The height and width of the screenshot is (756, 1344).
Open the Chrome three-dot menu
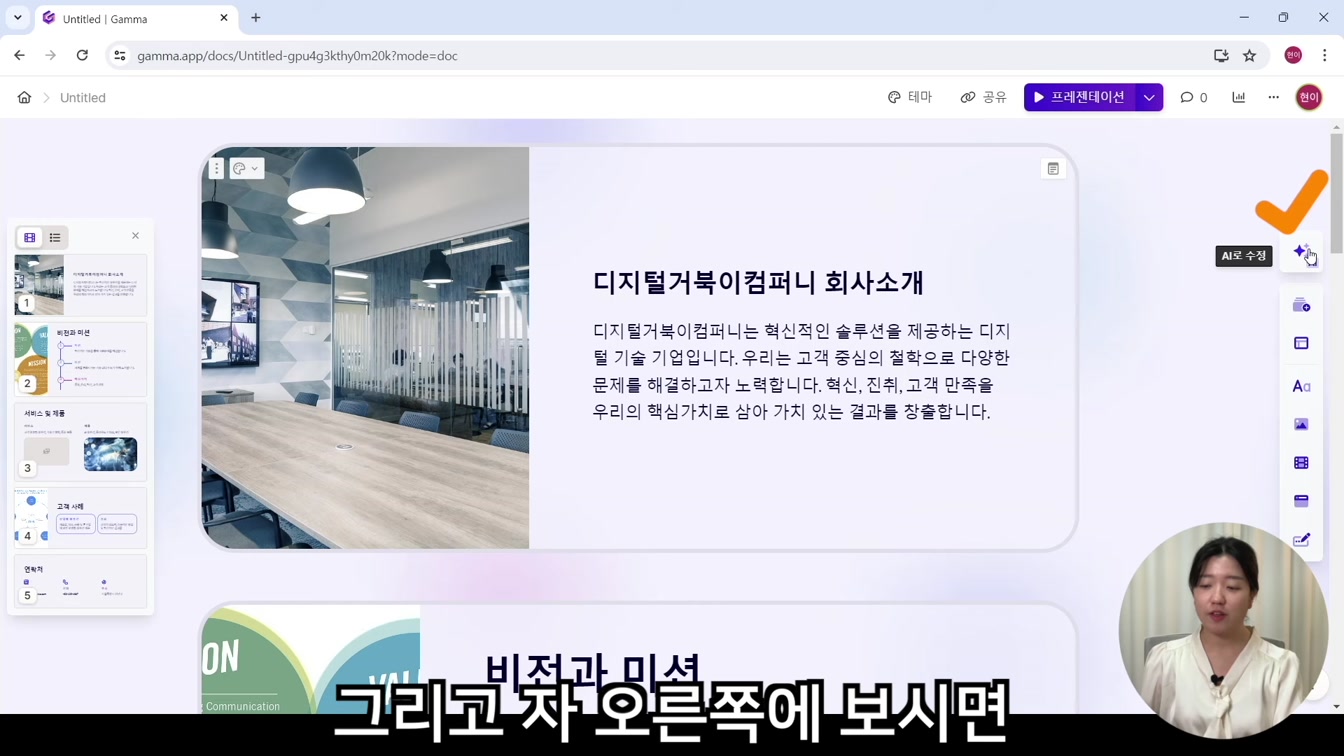point(1325,56)
